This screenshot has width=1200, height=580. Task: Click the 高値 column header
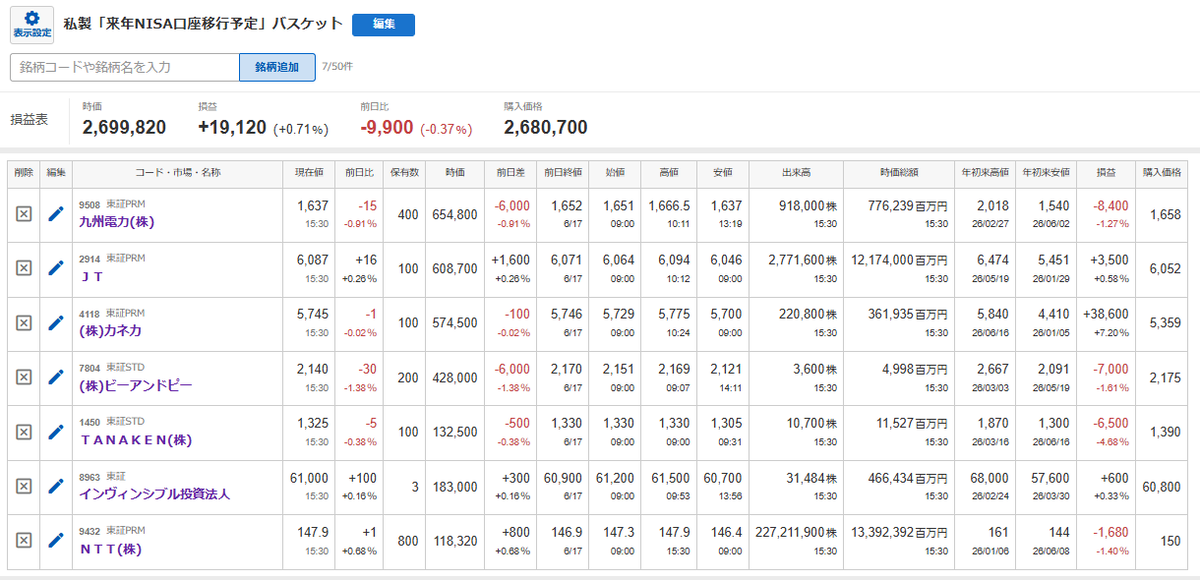point(668,173)
